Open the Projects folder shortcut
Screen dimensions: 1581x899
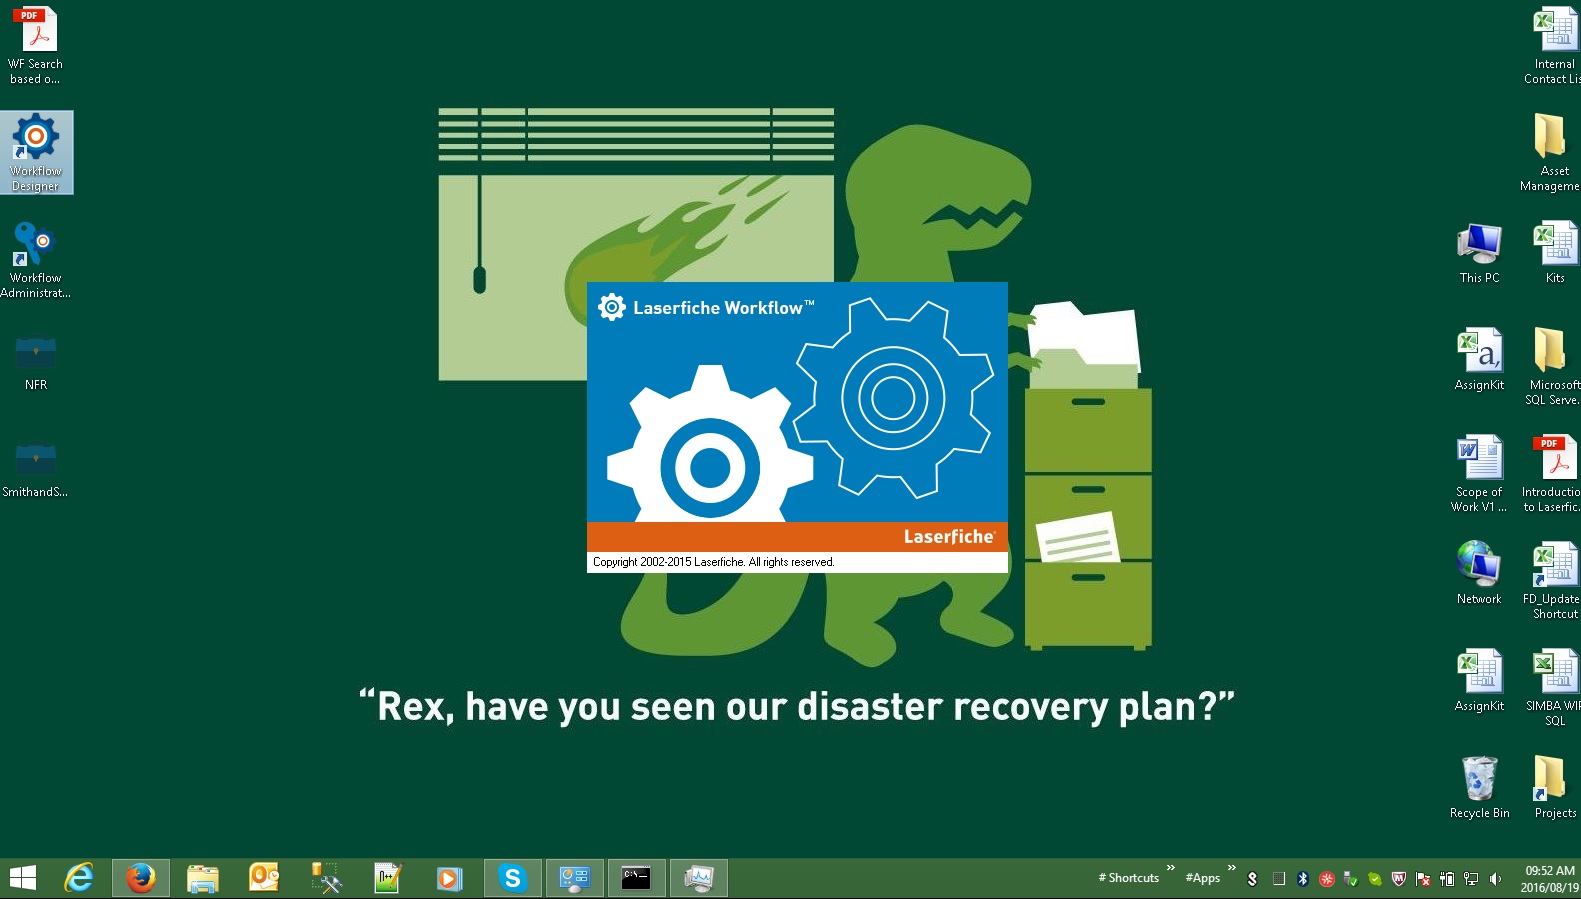(x=1554, y=788)
